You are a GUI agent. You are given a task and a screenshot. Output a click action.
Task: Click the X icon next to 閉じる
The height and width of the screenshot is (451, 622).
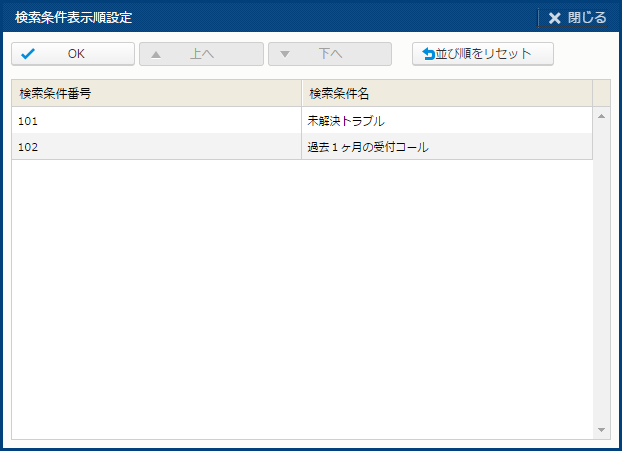[554, 18]
